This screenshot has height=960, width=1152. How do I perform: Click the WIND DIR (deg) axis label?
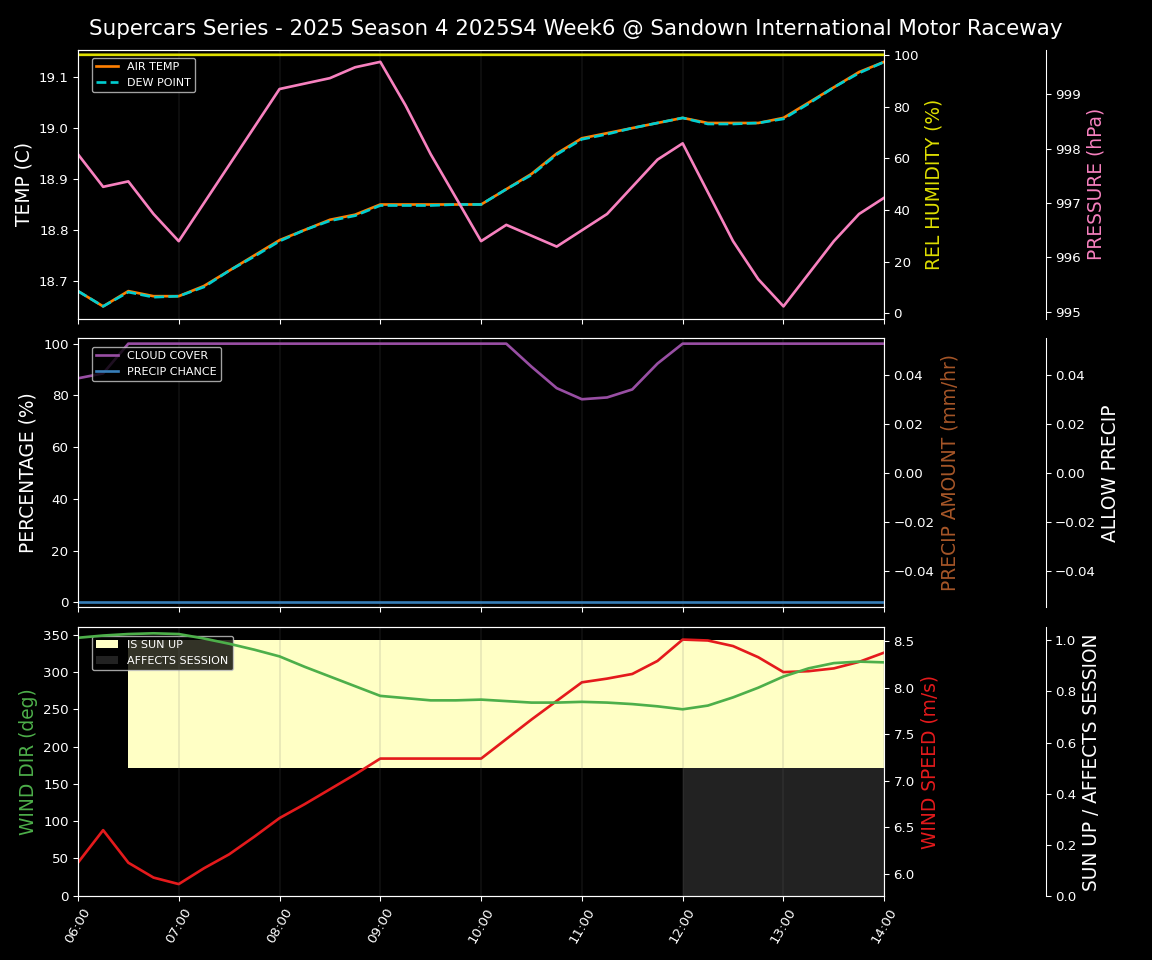(x=27, y=762)
